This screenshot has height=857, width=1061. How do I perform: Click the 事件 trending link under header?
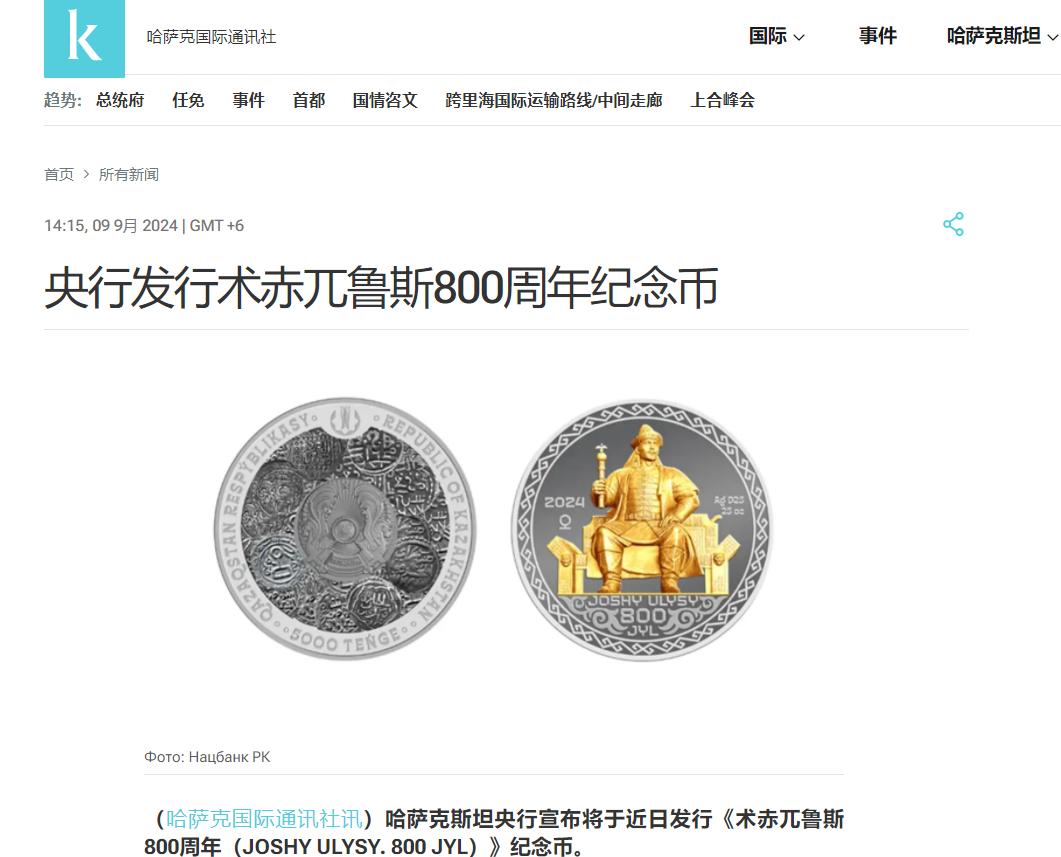248,100
